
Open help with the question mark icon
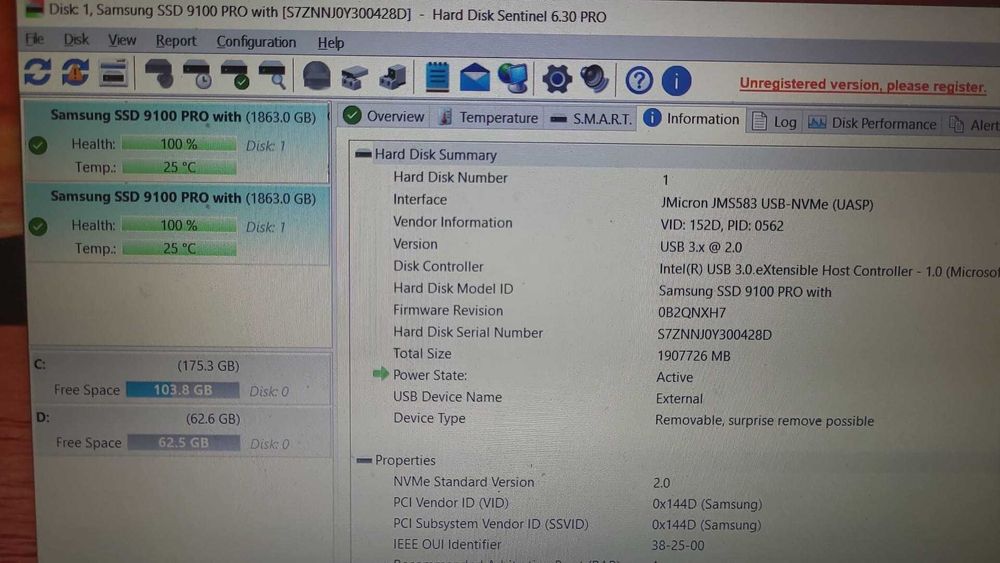coord(638,80)
